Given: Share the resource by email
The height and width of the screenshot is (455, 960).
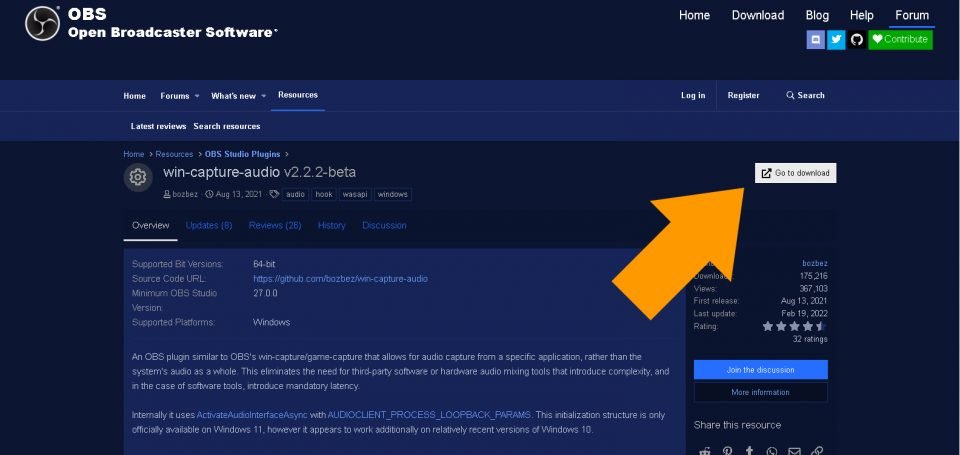Looking at the screenshot, I should pyautogui.click(x=794, y=451).
